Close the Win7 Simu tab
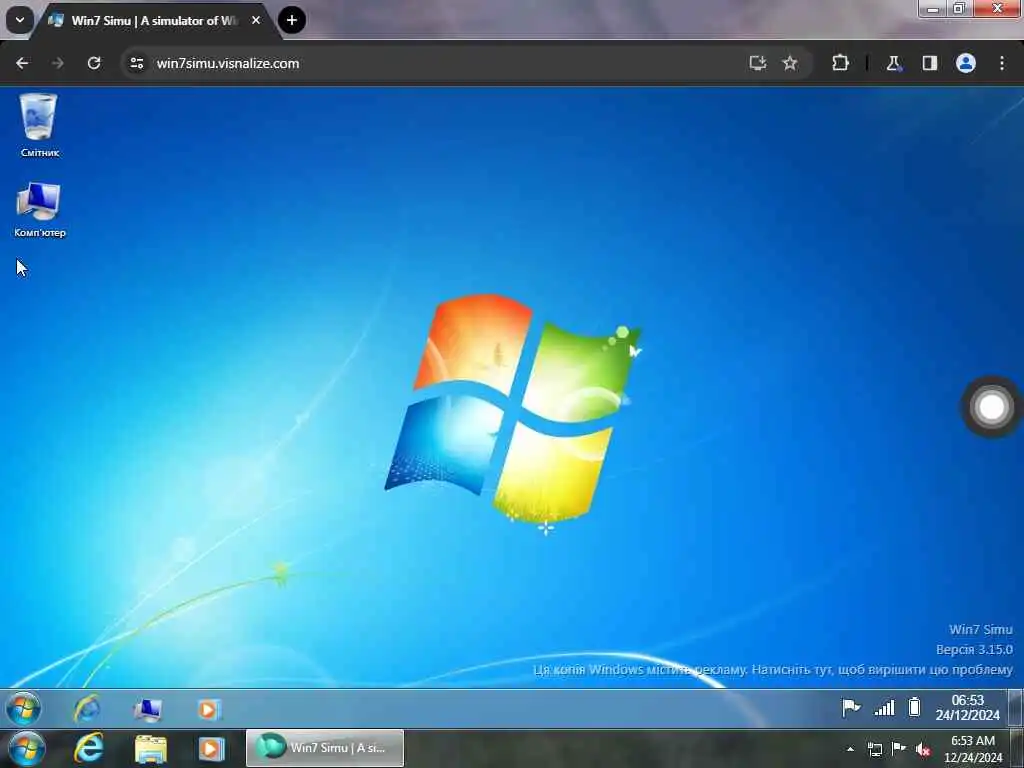Image resolution: width=1024 pixels, height=768 pixels. [256, 20]
